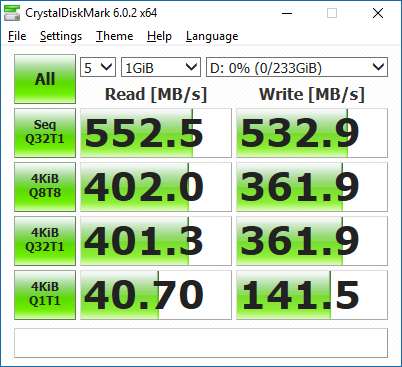Image resolution: width=402 pixels, height=367 pixels.
Task: Start the 4KiB Q8T8 benchmark
Action: click(x=45, y=187)
